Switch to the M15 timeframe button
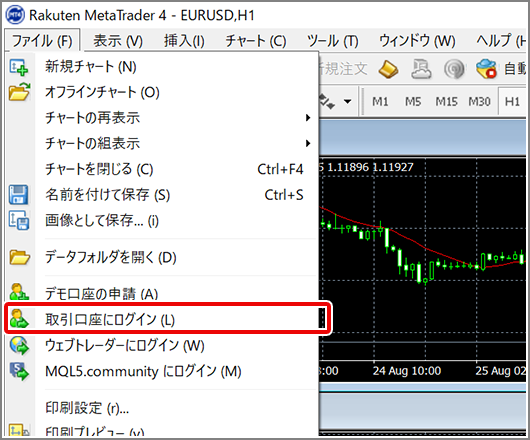The width and height of the screenshot is (530, 440). [x=446, y=101]
